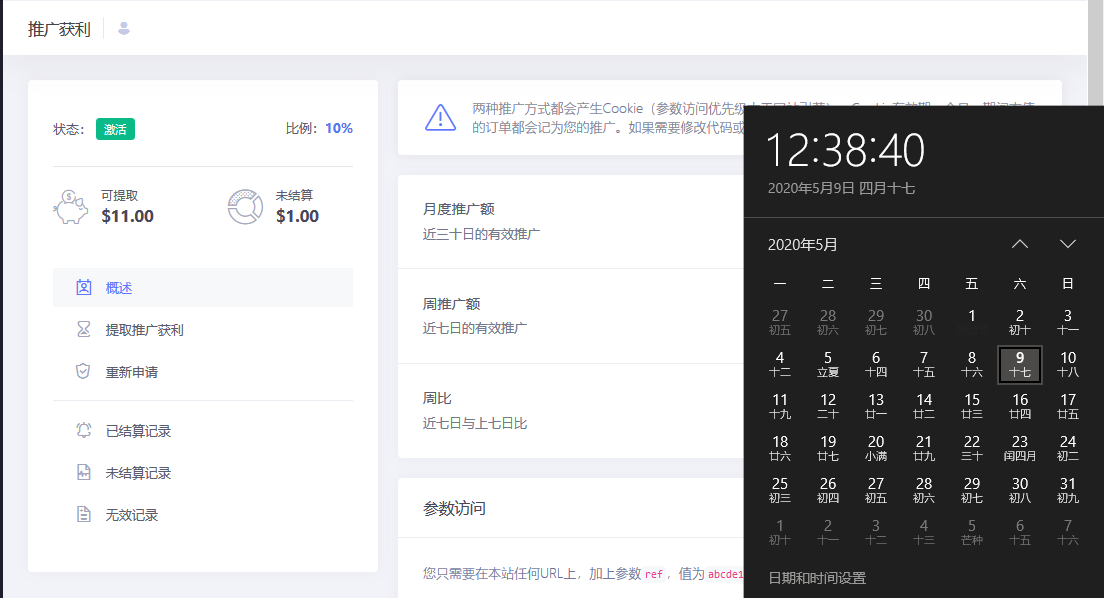Select highlighted date May 9
1104x598 pixels.
[x=1020, y=364]
